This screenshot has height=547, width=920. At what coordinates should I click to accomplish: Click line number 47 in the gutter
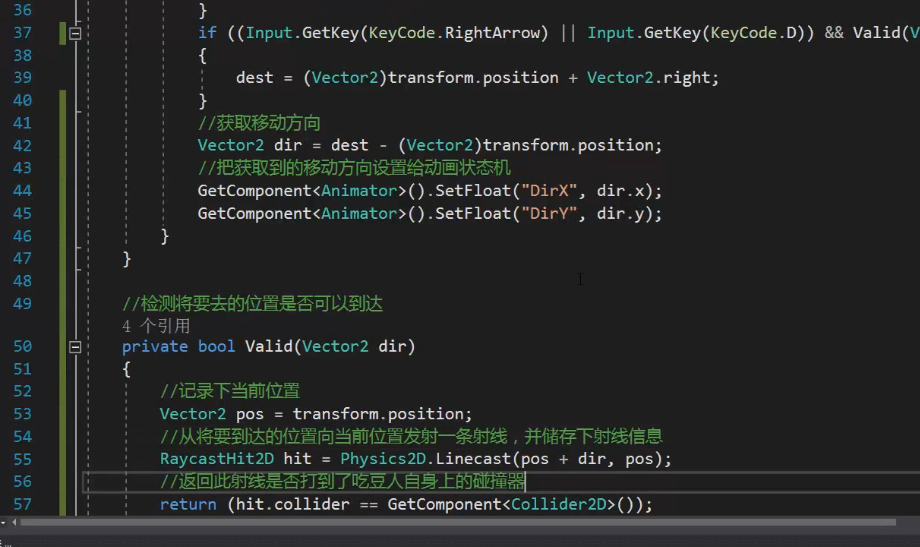pyautogui.click(x=22, y=258)
